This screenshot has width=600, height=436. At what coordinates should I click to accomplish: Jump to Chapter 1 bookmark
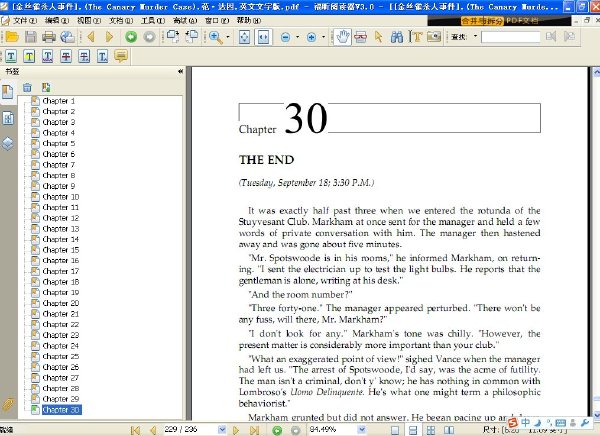(x=59, y=101)
